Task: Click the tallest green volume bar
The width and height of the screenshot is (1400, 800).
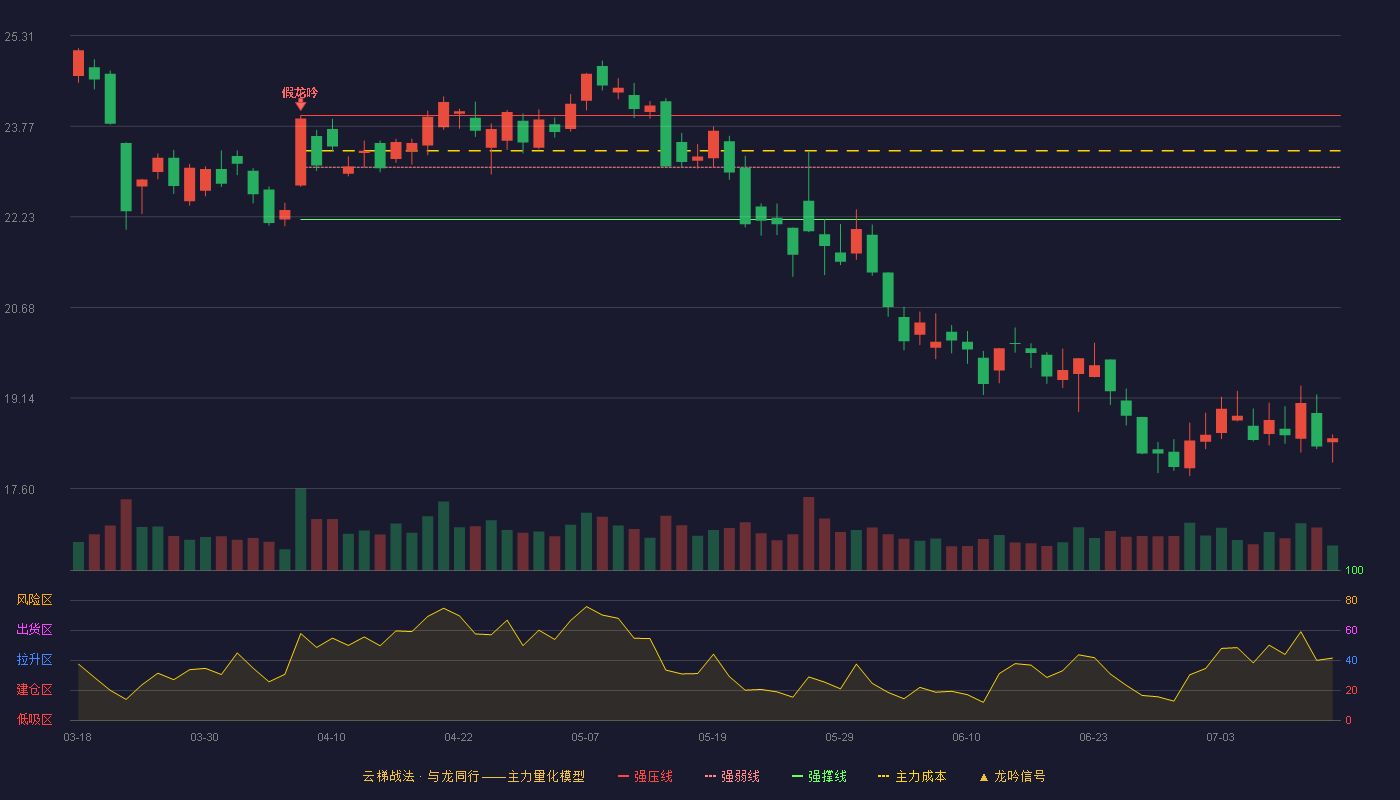Action: pos(300,530)
